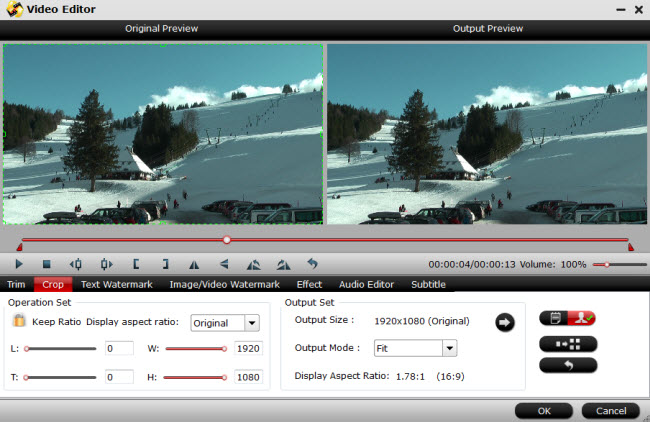The image size is (650, 422).
Task: Flip the video horizontally
Action: pyautogui.click(x=194, y=264)
